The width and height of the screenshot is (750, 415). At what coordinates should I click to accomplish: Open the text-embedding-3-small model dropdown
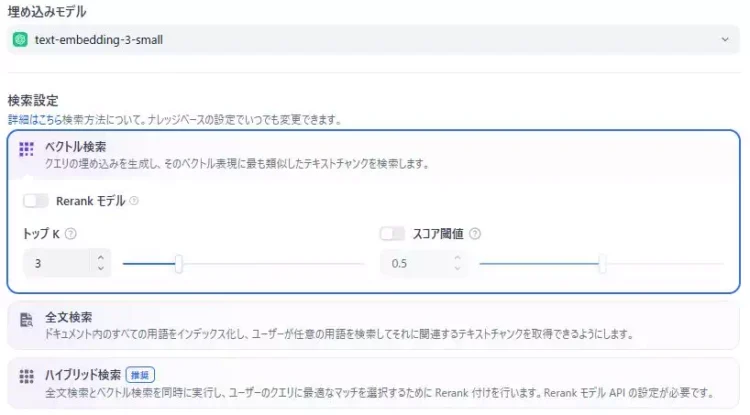(374, 40)
